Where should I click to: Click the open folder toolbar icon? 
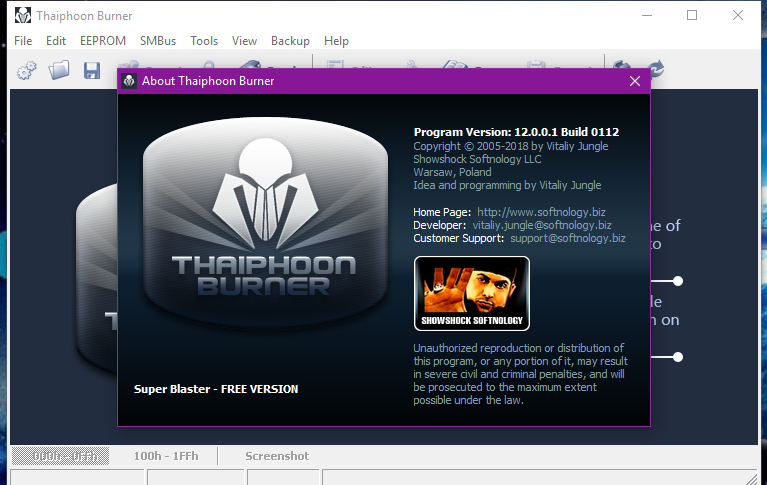pyautogui.click(x=59, y=70)
